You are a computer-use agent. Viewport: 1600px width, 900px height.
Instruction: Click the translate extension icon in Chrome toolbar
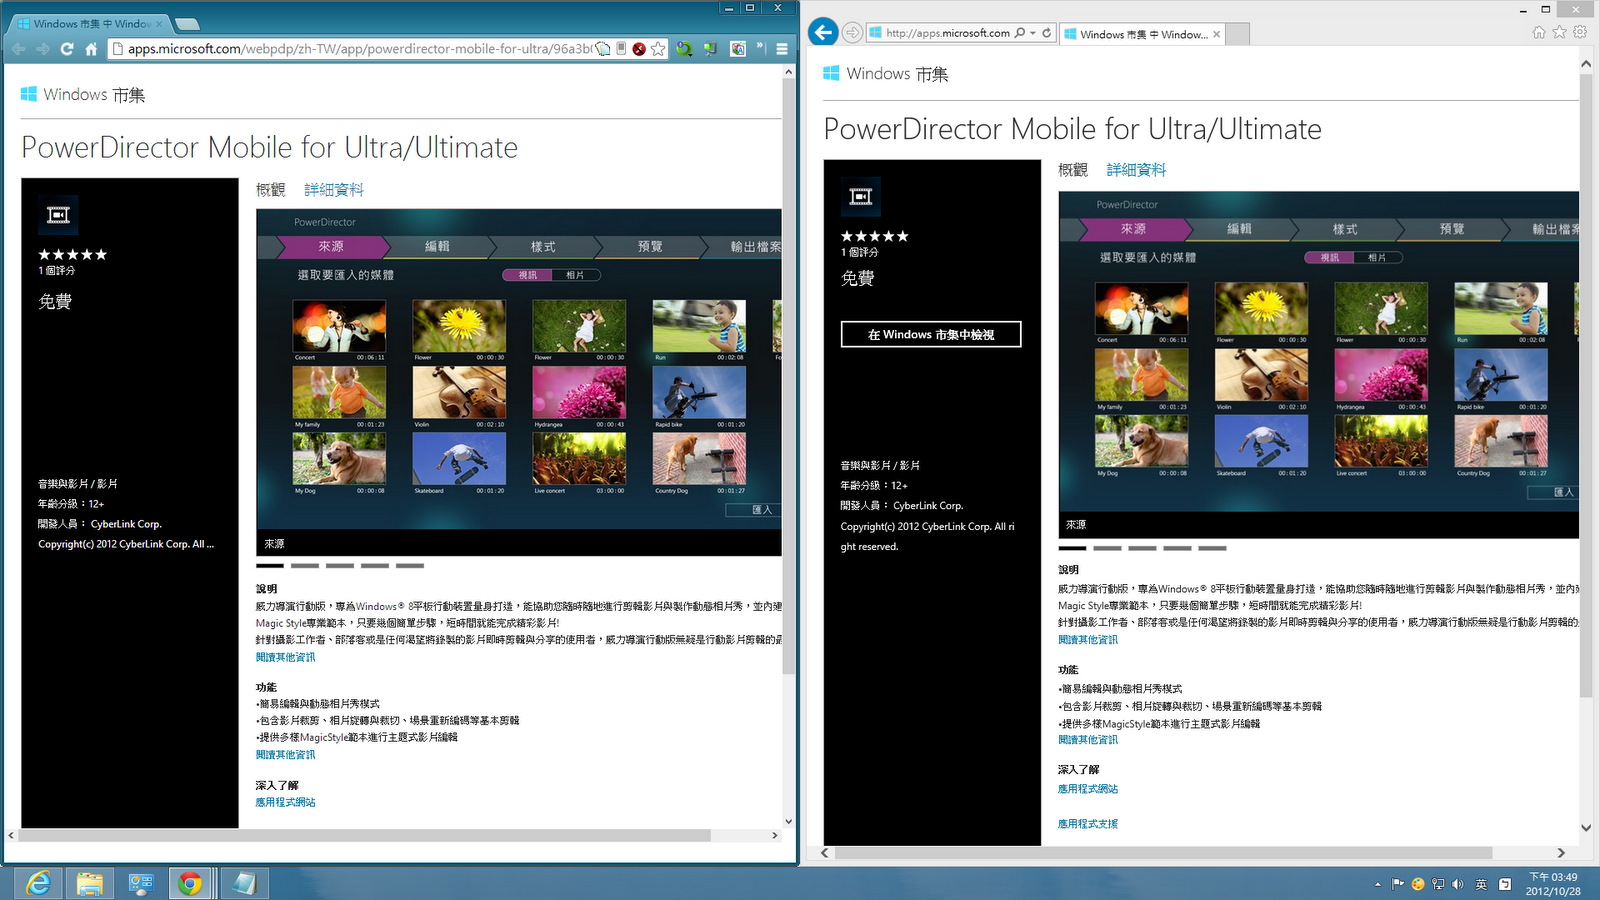(x=738, y=49)
